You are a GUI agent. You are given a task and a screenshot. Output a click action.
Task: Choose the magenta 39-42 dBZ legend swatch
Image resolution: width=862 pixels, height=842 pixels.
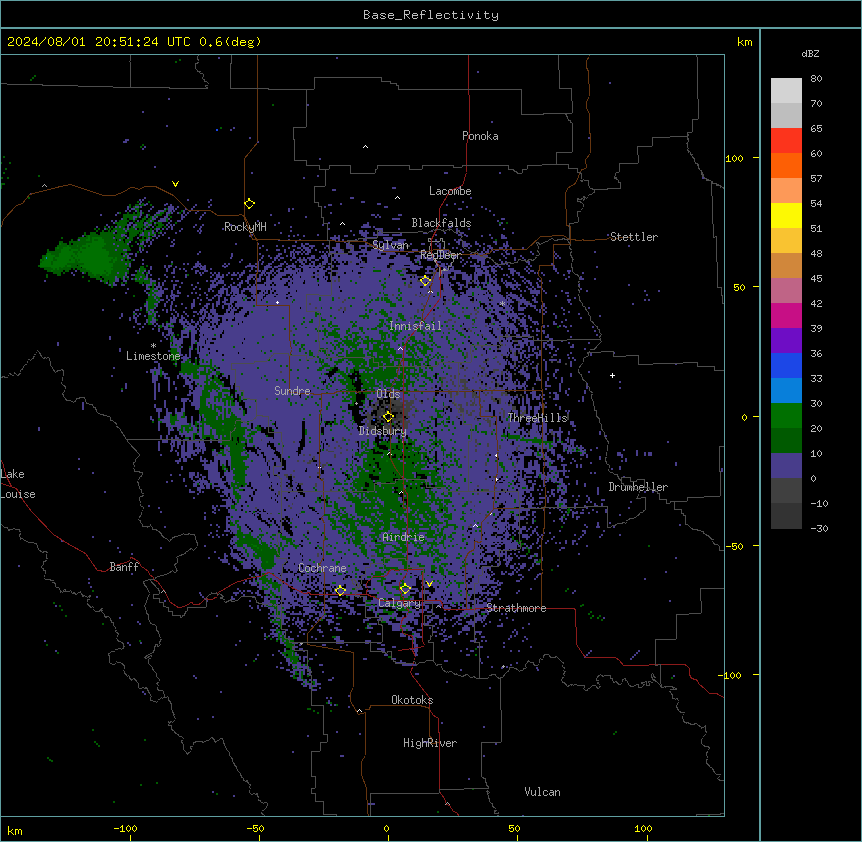[x=786, y=315]
